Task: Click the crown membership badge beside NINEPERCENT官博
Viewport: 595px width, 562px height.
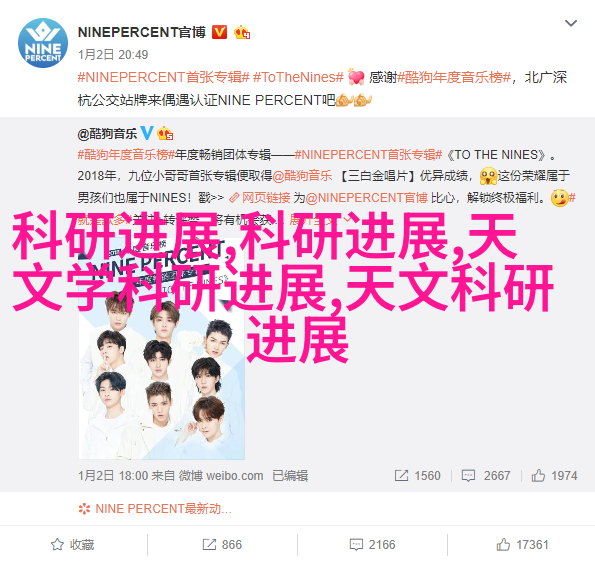Action: pos(242,32)
